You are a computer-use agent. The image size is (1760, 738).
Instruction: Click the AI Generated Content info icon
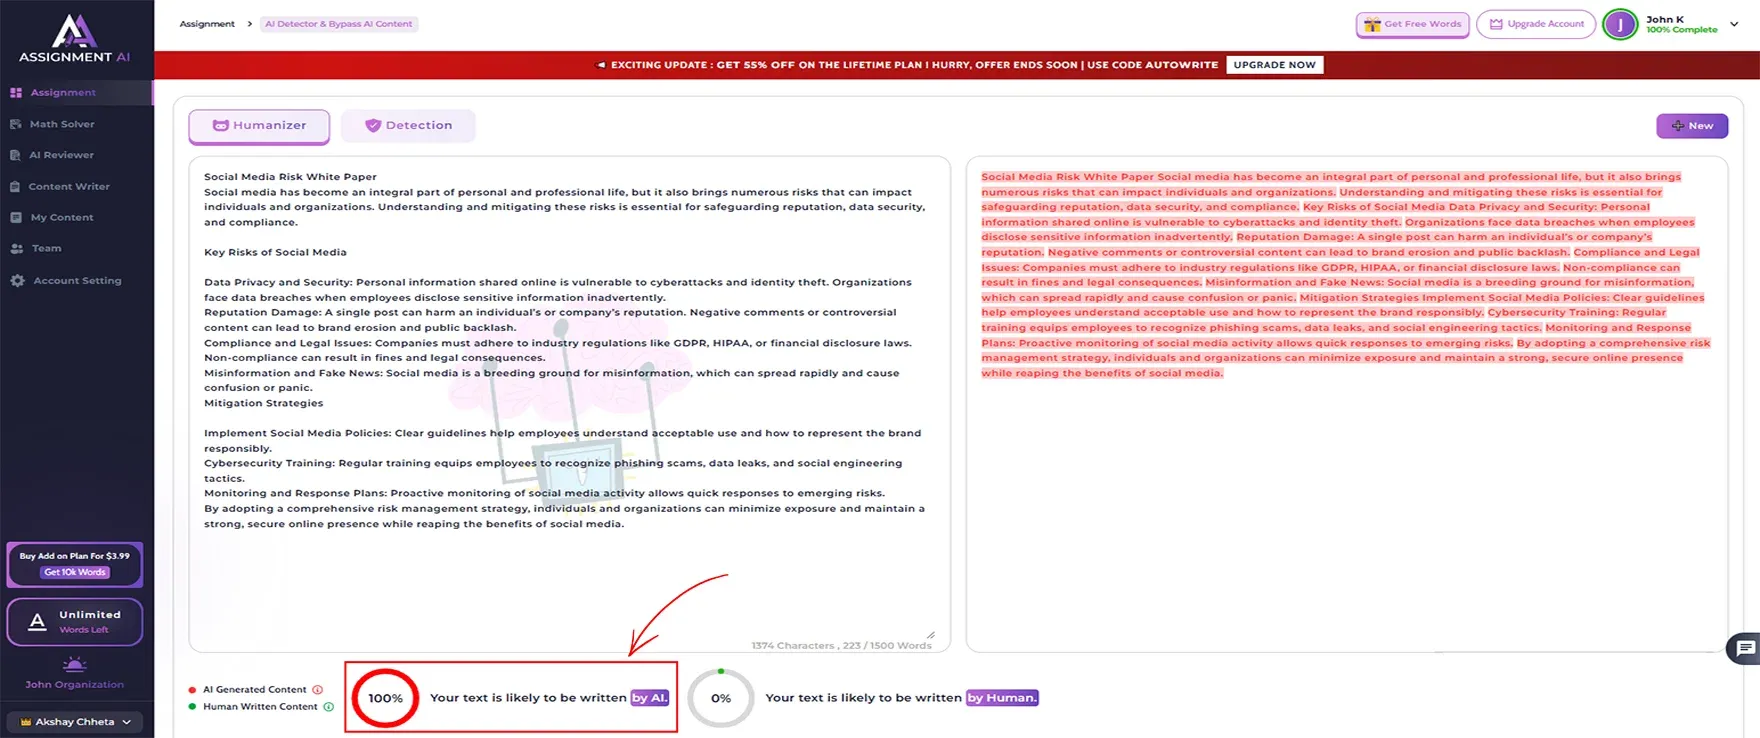pyautogui.click(x=318, y=690)
